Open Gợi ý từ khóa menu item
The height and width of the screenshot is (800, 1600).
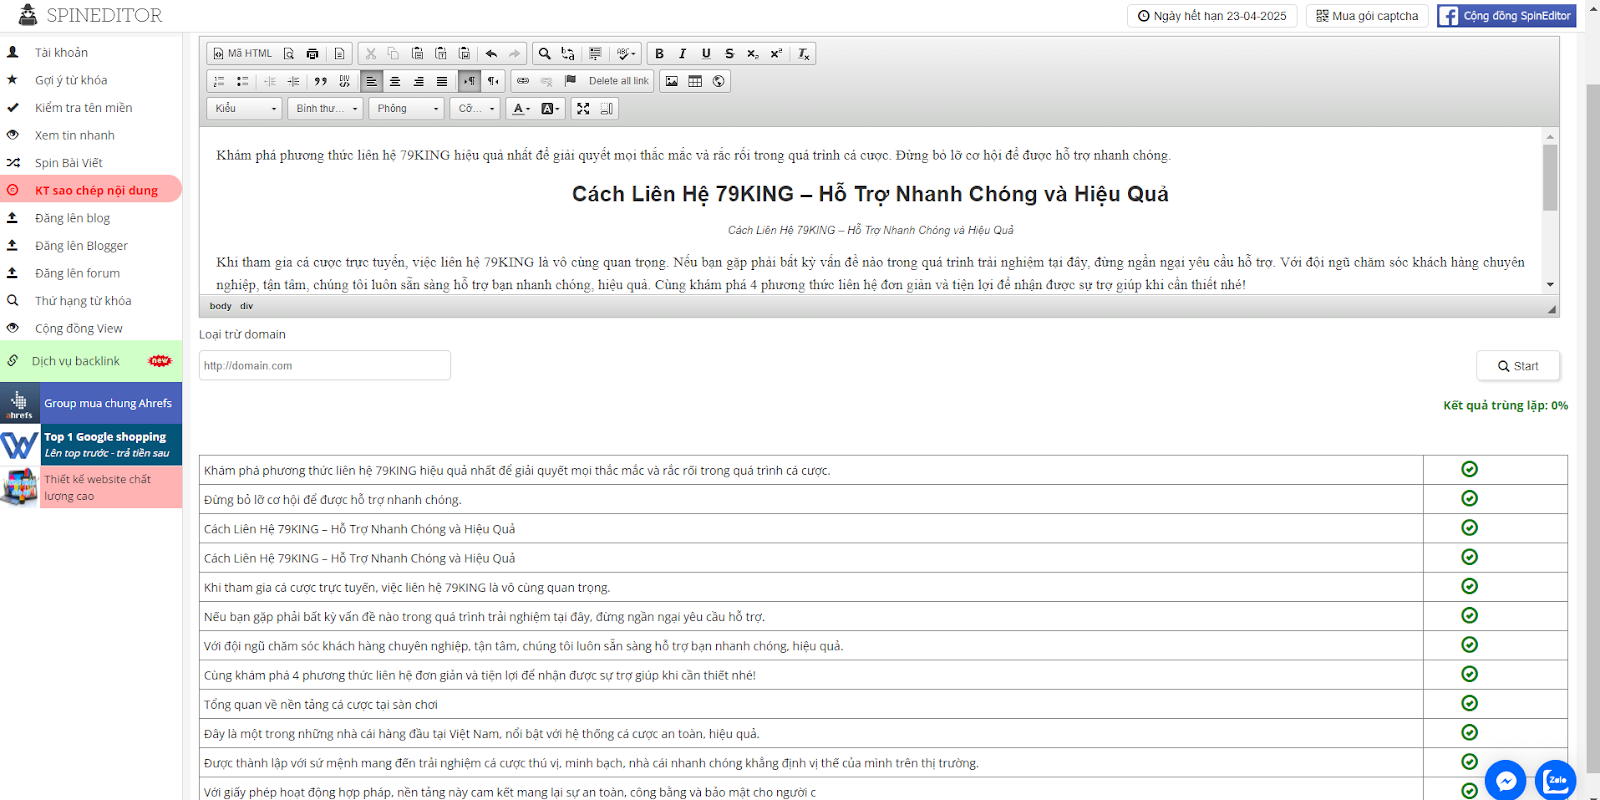(71, 80)
